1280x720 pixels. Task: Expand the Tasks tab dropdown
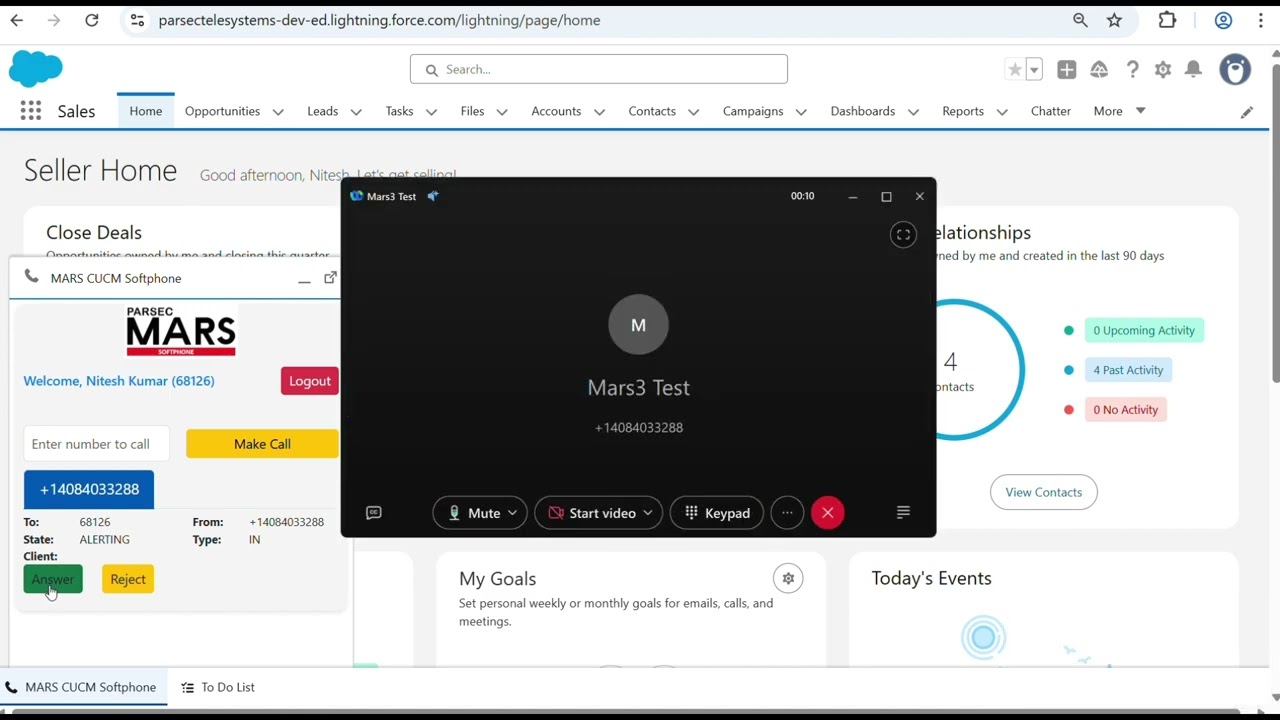(431, 112)
